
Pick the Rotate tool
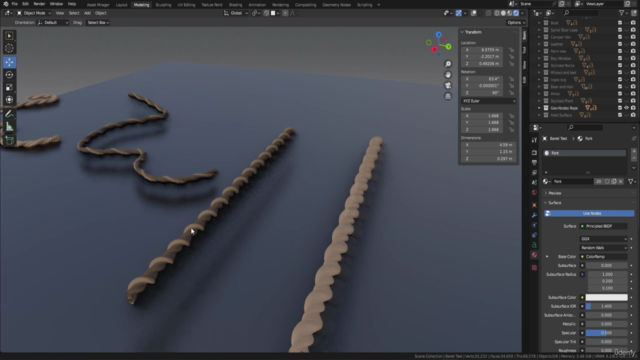9,75
